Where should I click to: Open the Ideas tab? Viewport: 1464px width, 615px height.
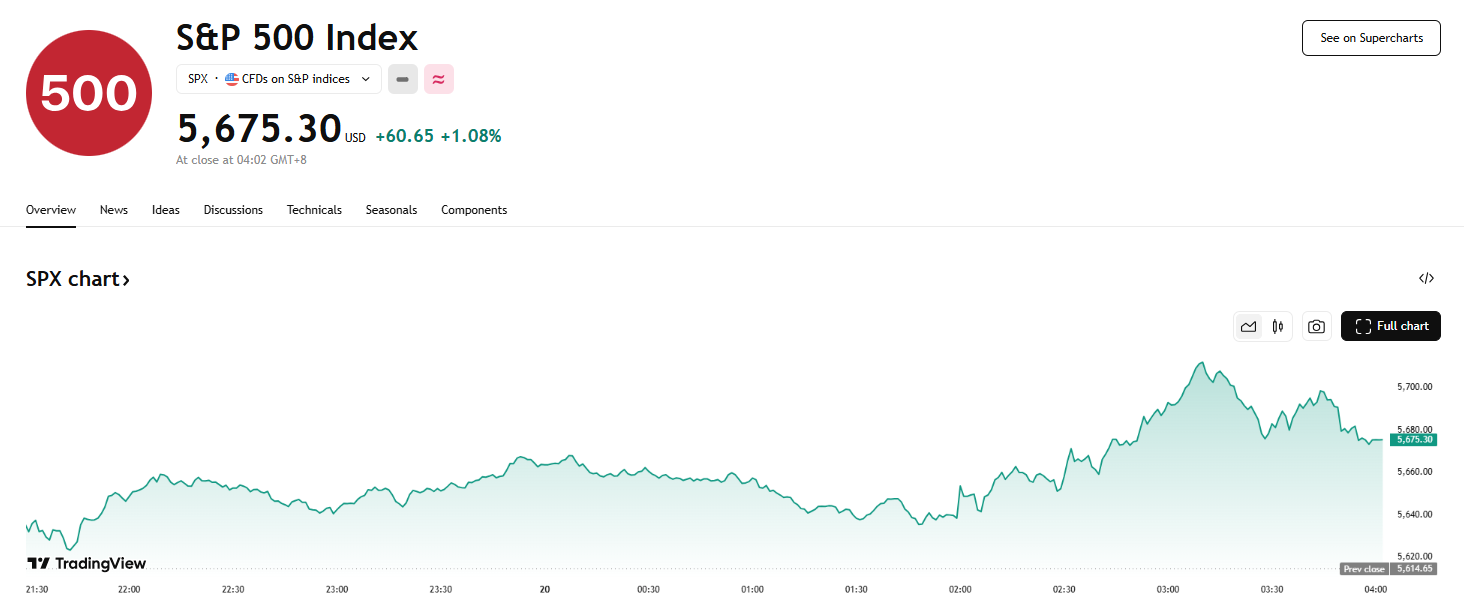tap(166, 210)
